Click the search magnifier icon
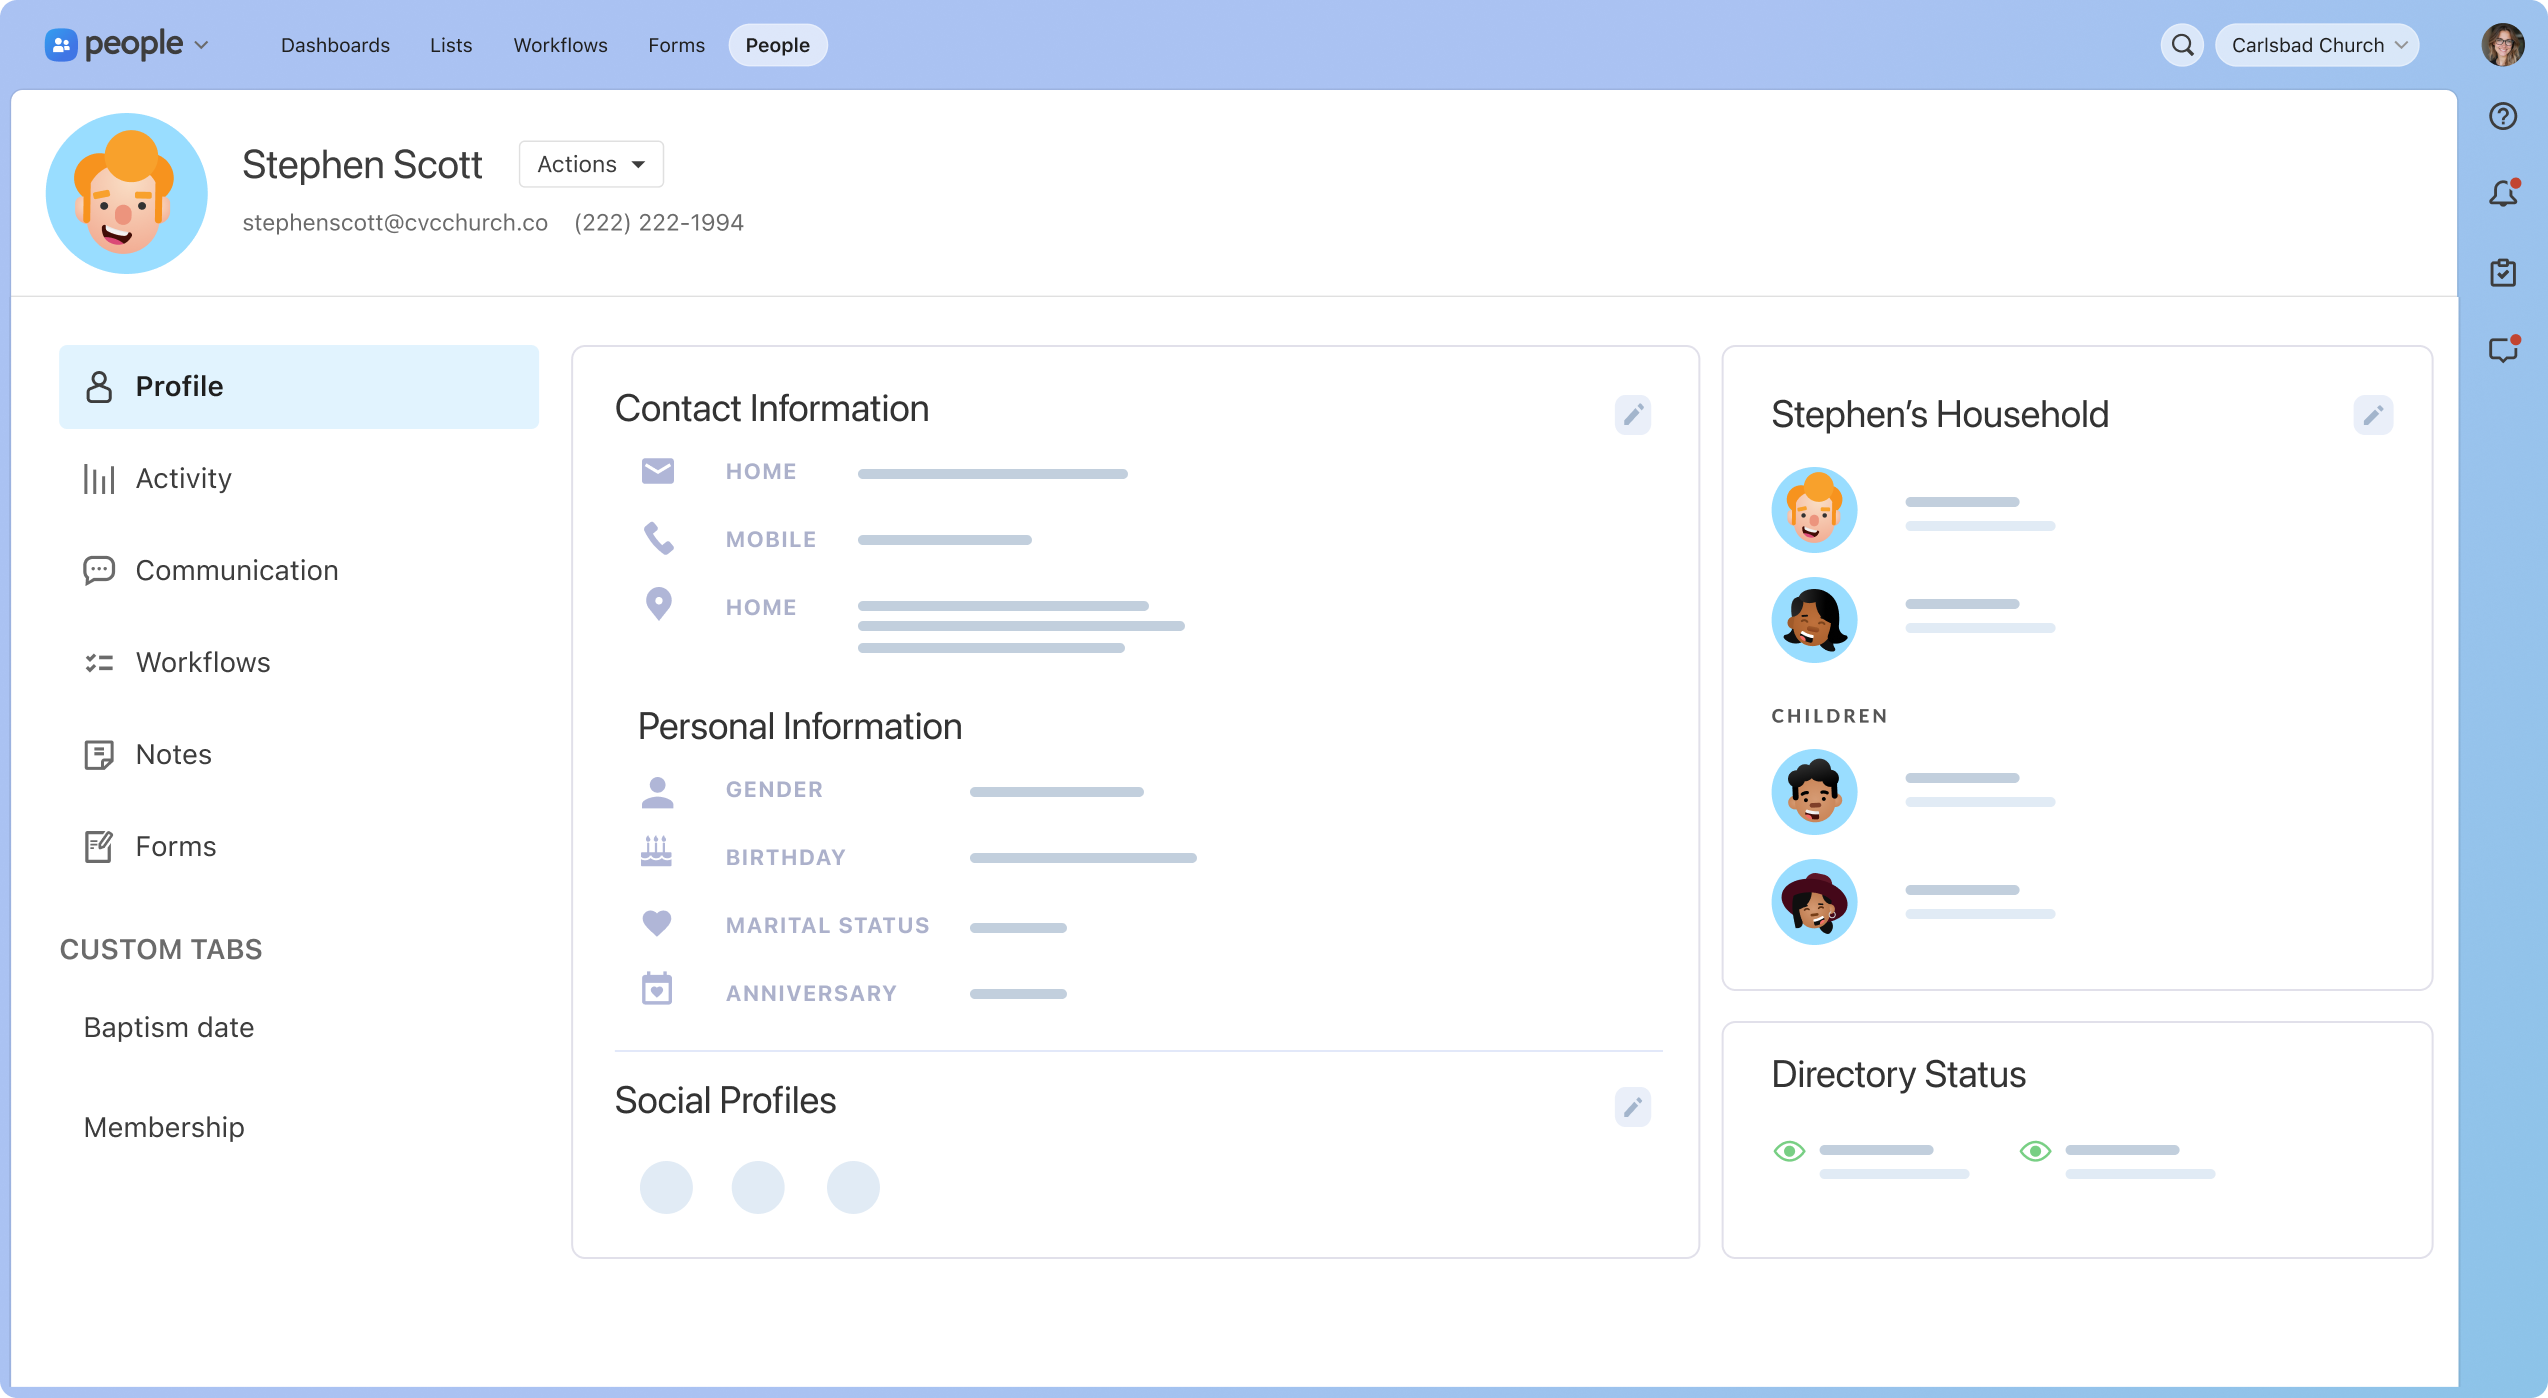This screenshot has height=1398, width=2548. (x=2182, y=44)
